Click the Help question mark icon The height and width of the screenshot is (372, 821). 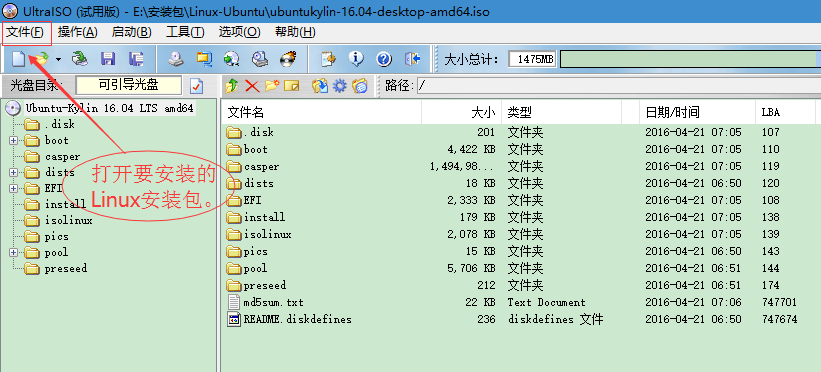pos(384,59)
